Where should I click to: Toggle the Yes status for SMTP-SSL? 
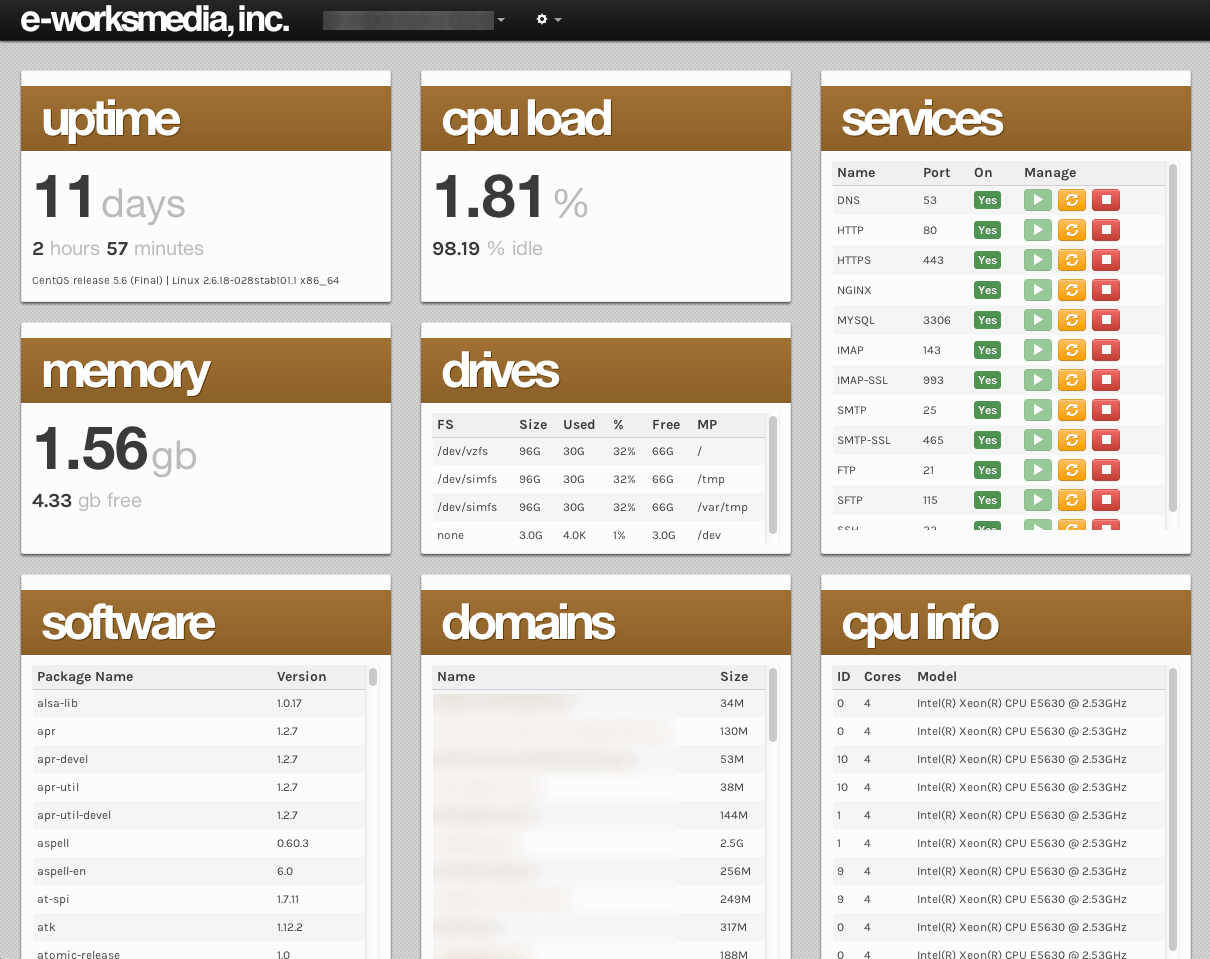coord(987,440)
